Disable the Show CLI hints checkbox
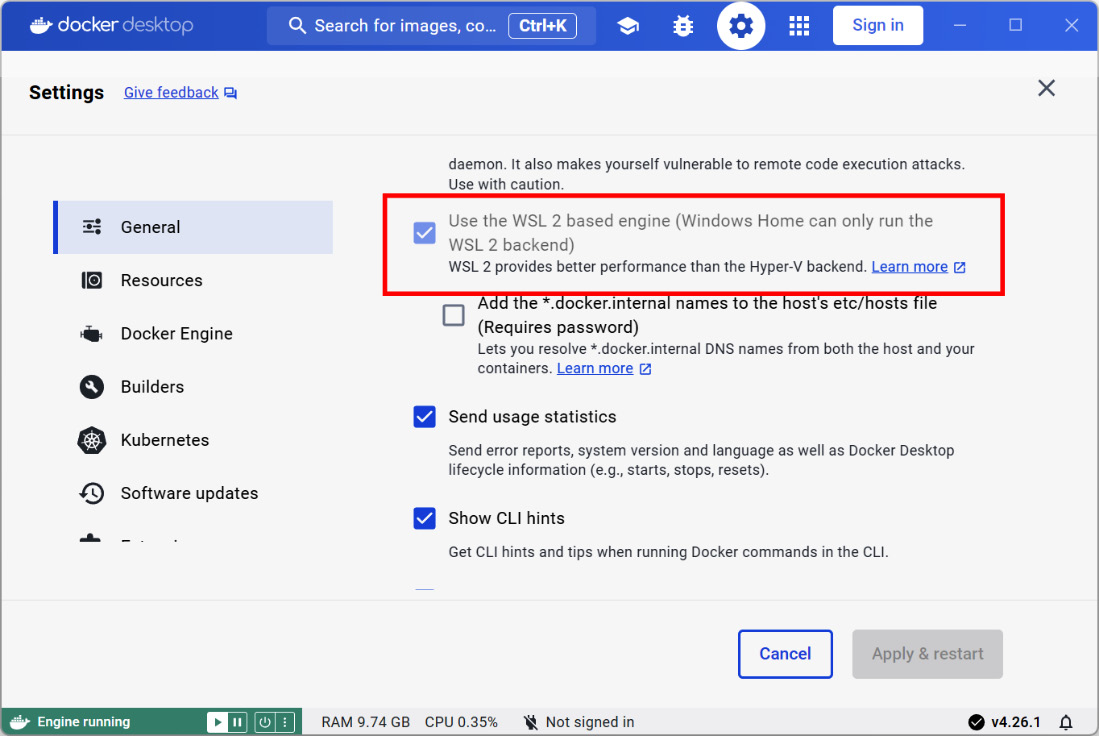Screen dimensions: 1099x736 (x=425, y=518)
